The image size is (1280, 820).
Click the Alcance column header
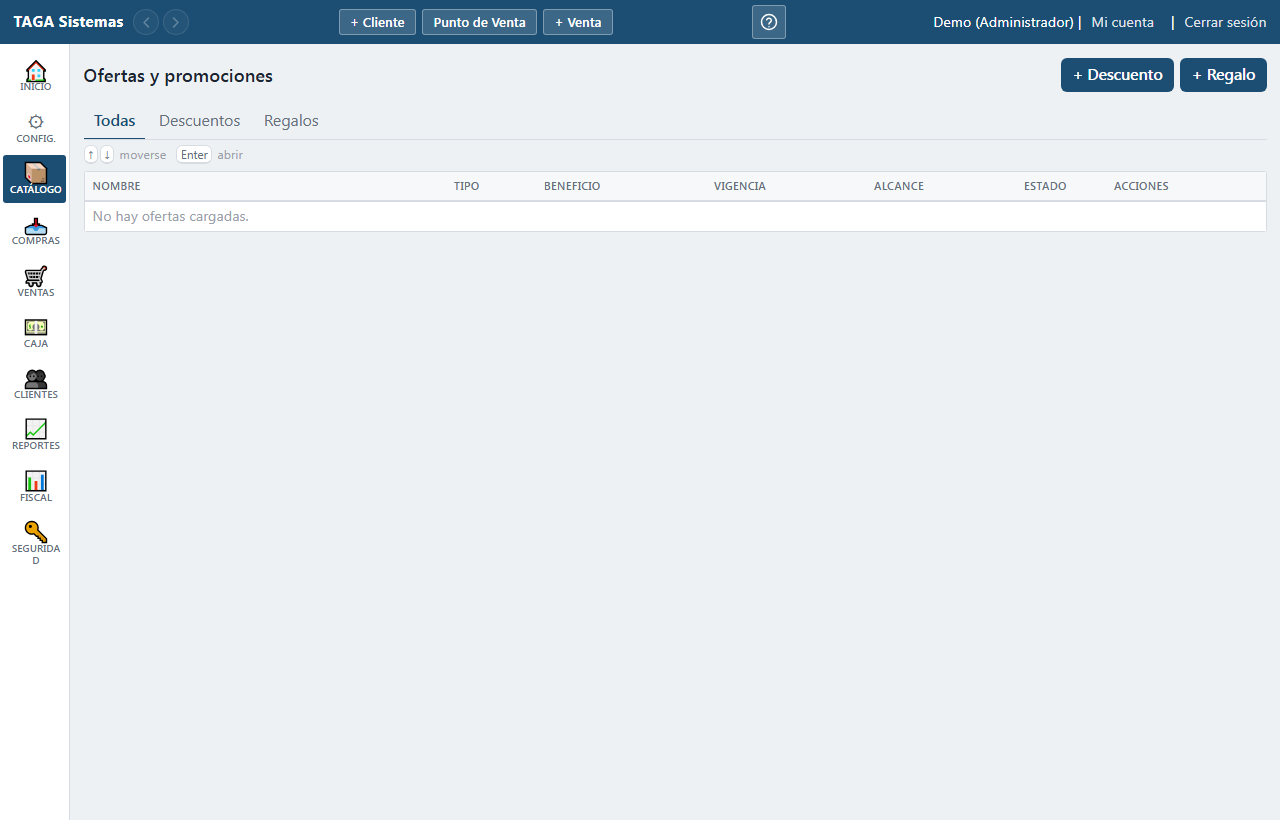[x=899, y=186]
